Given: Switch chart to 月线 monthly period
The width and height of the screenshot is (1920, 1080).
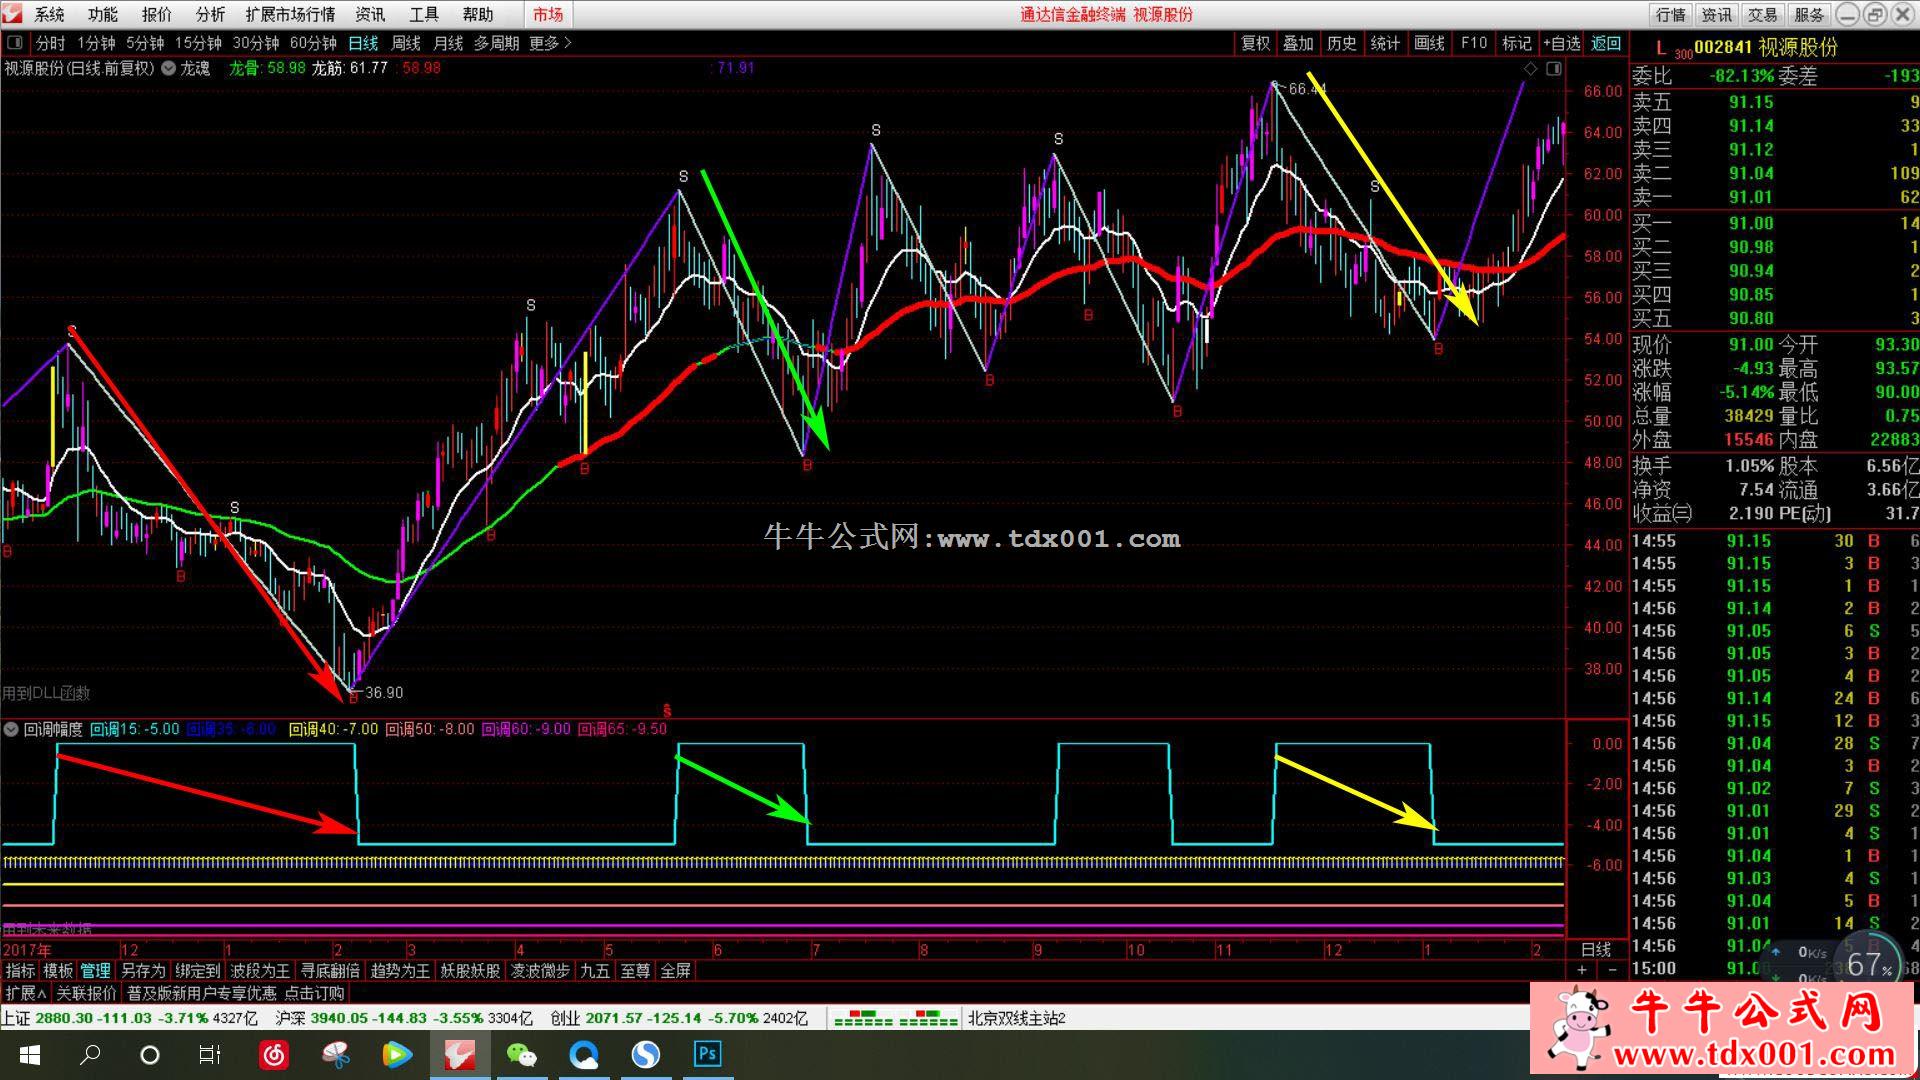Looking at the screenshot, I should pyautogui.click(x=448, y=43).
